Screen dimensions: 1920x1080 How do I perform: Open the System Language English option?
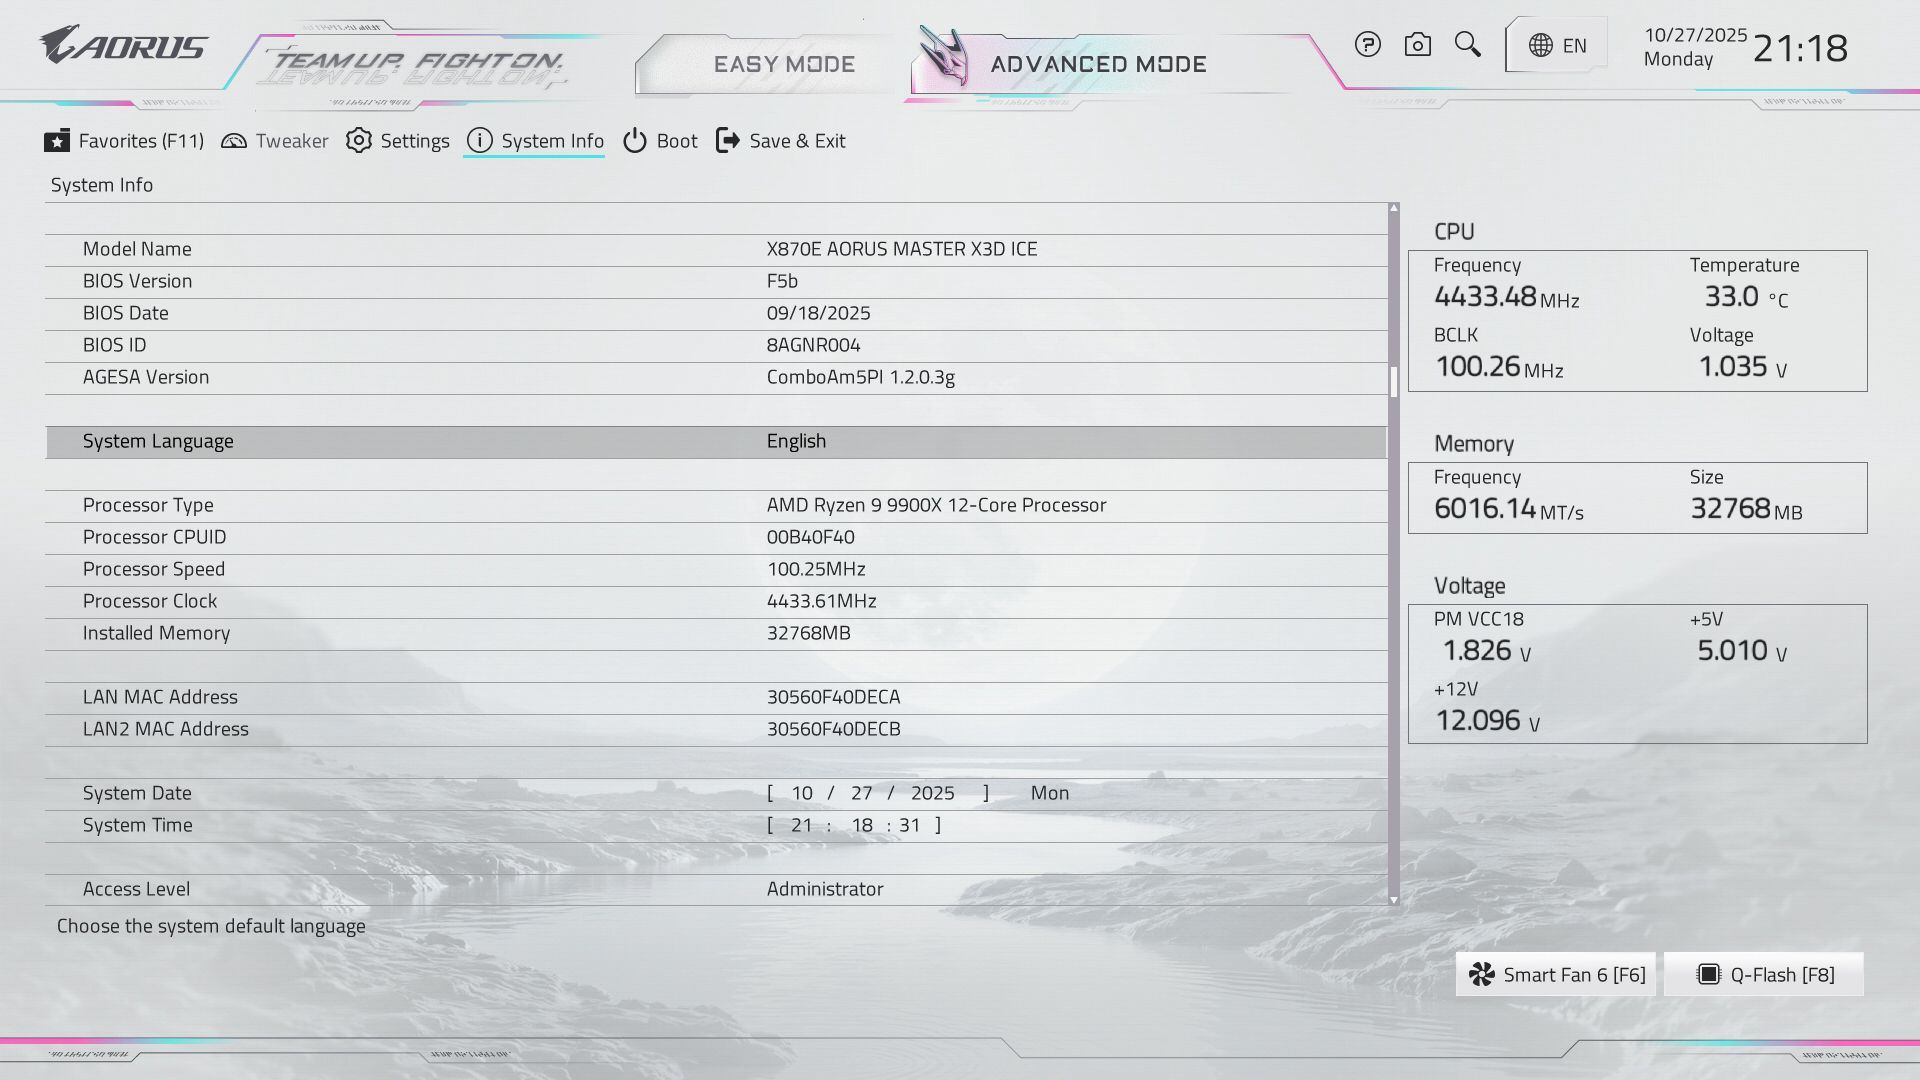(x=796, y=441)
